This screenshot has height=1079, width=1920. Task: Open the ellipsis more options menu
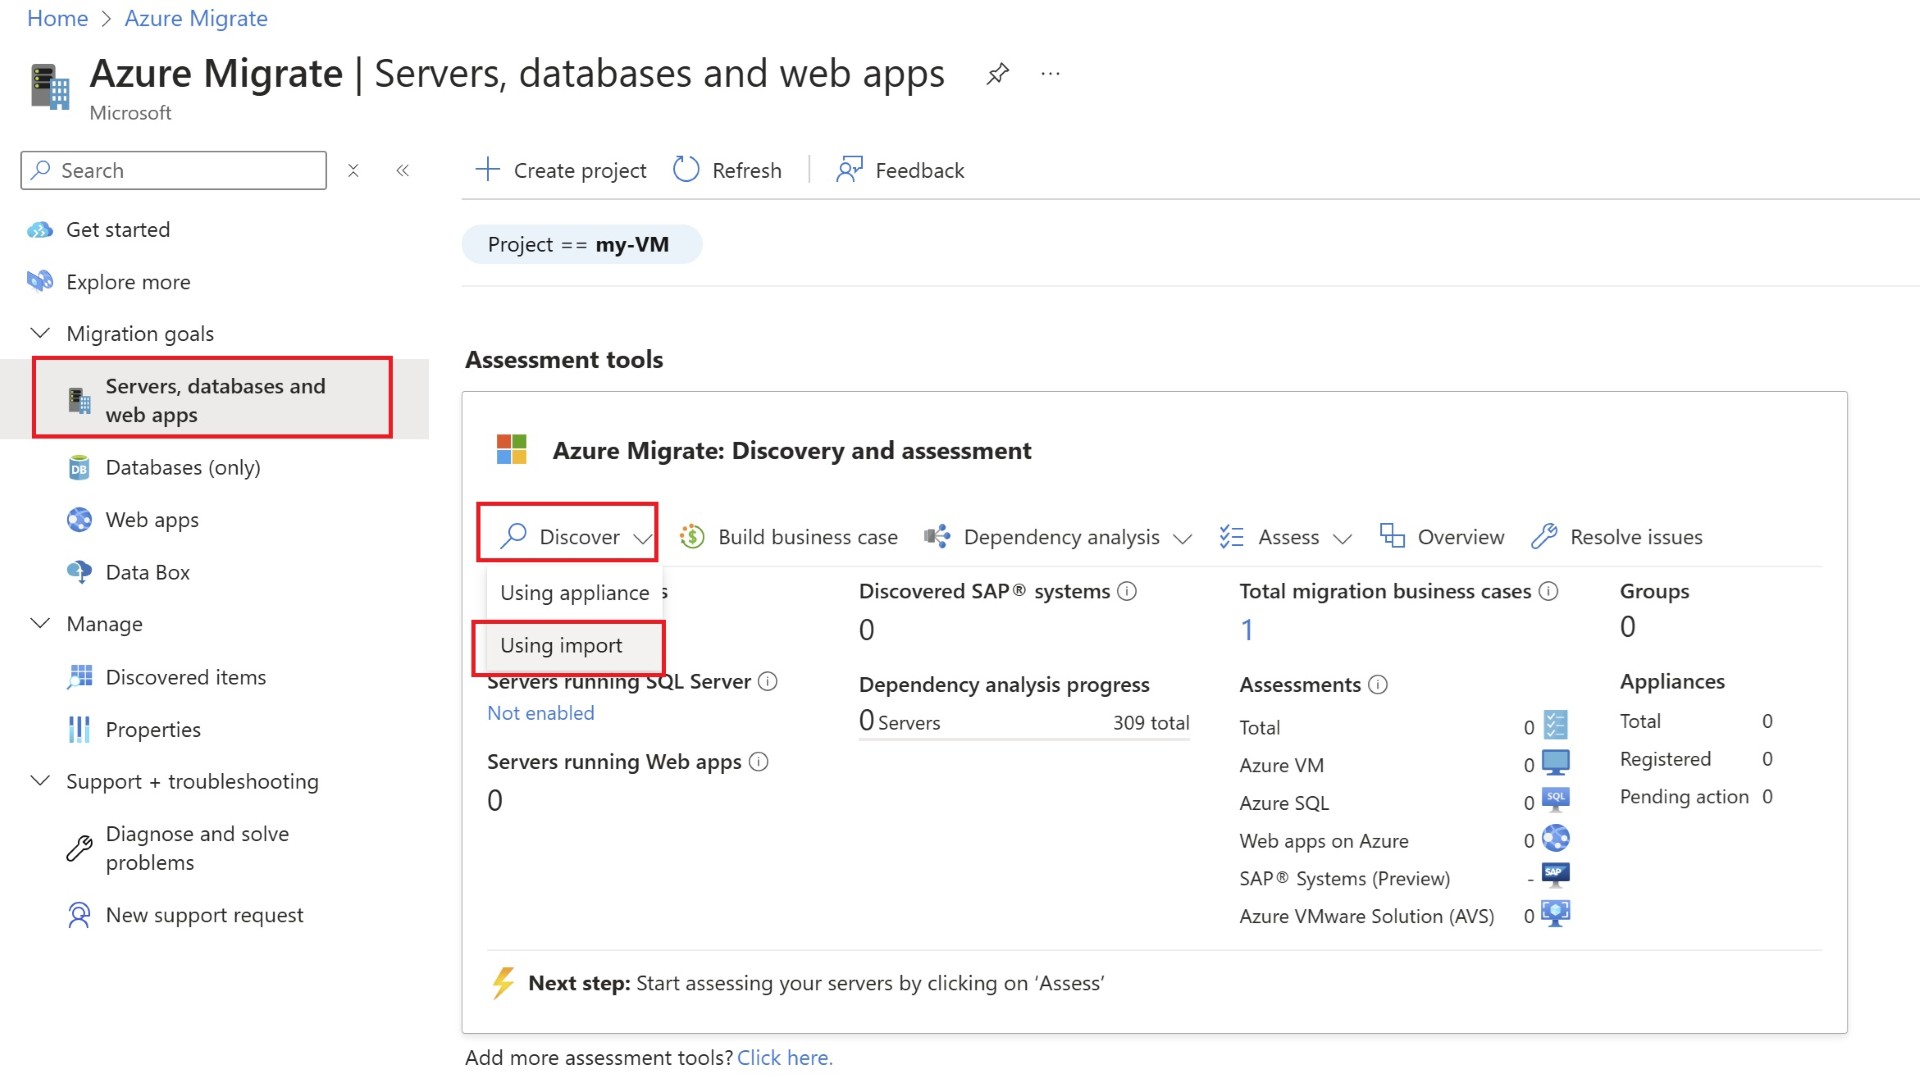coord(1050,74)
